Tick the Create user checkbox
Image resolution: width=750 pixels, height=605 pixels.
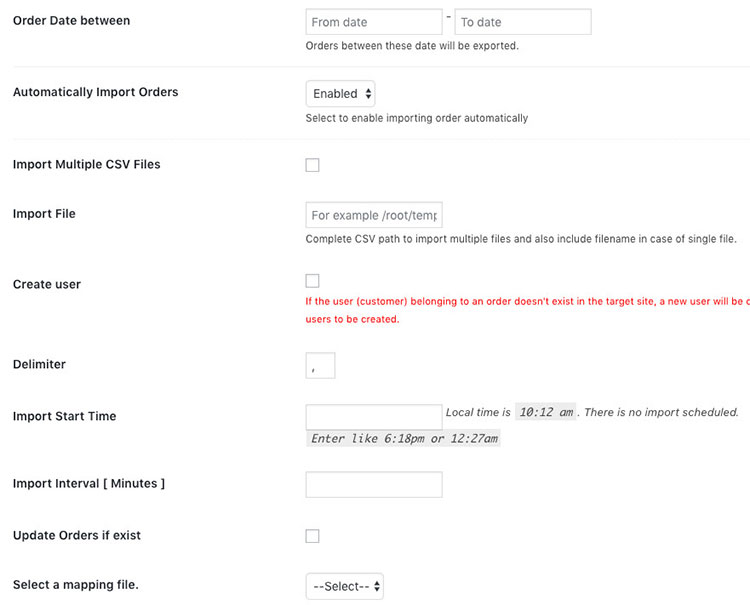(x=312, y=281)
